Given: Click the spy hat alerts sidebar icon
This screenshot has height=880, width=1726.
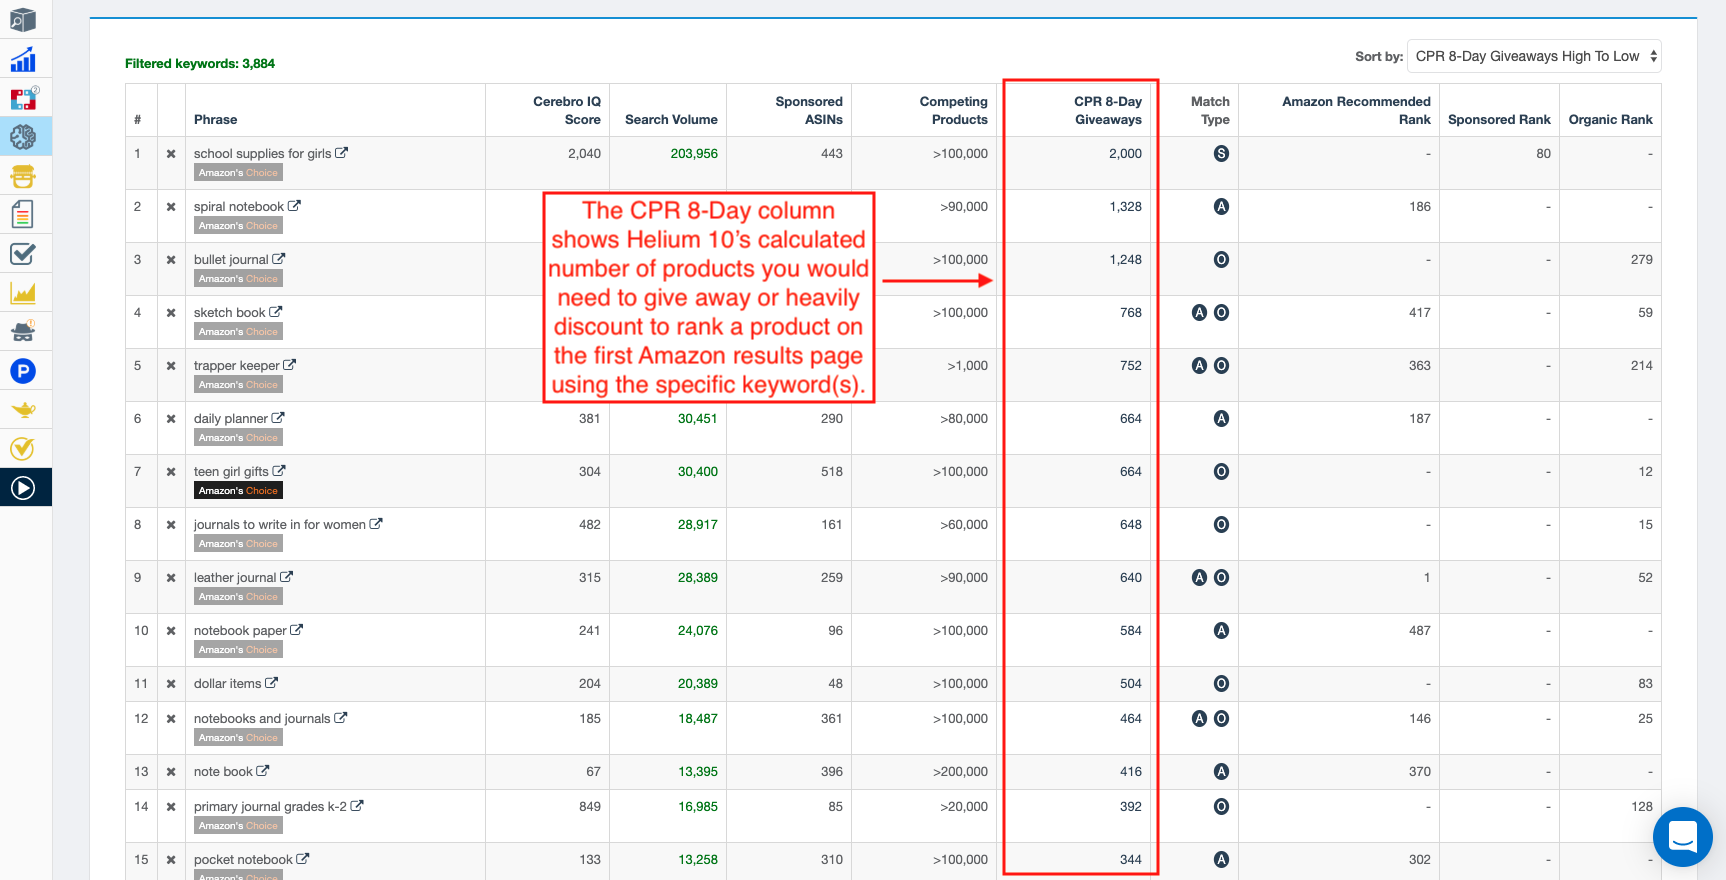Looking at the screenshot, I should (x=23, y=331).
